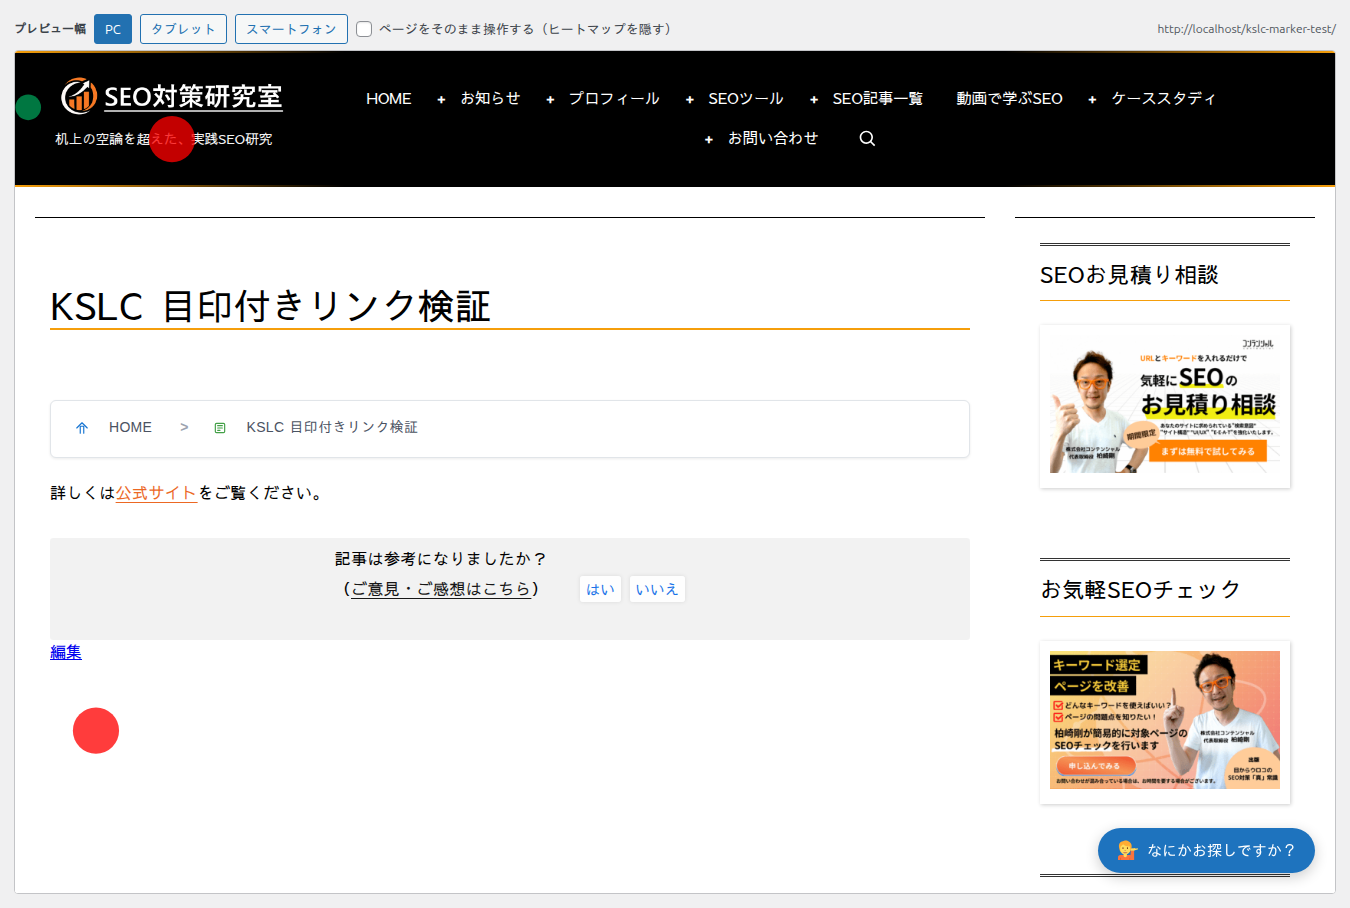The width and height of the screenshot is (1350, 908).
Task: Expand the お知らせ plus submenu
Action: pos(441,99)
